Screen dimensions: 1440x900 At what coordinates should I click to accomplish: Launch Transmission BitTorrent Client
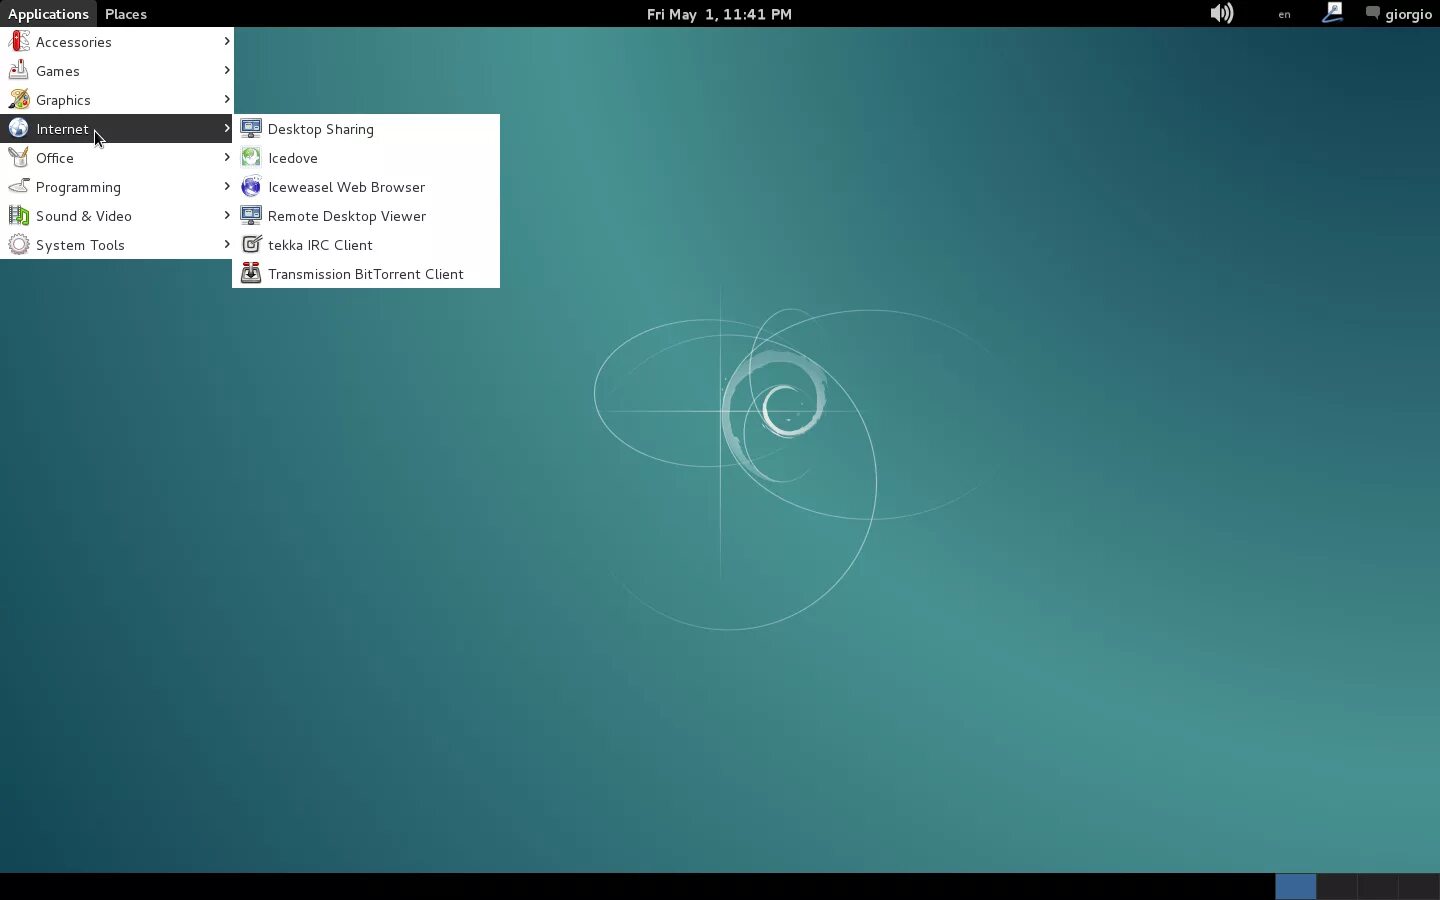[366, 273]
